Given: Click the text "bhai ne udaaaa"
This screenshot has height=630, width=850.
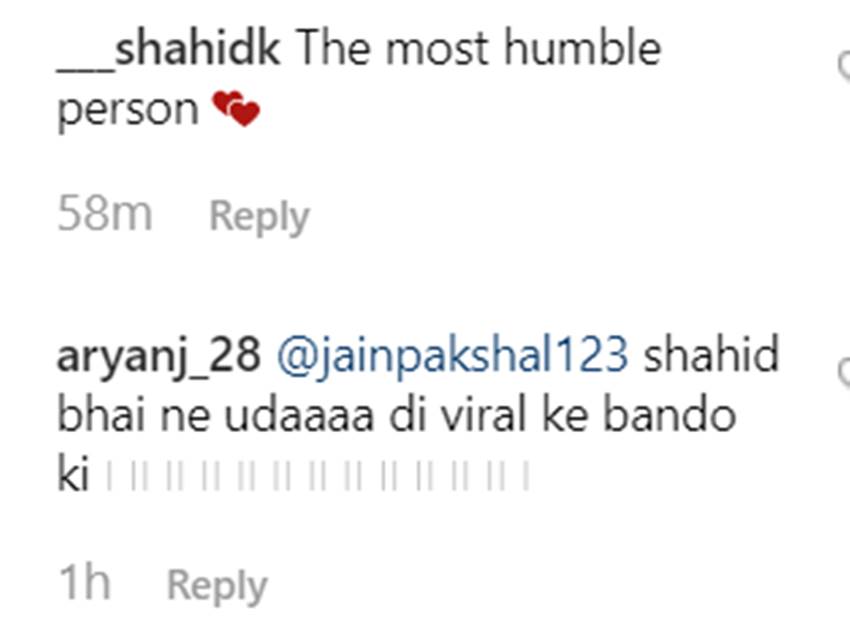Looking at the screenshot, I should [216, 416].
